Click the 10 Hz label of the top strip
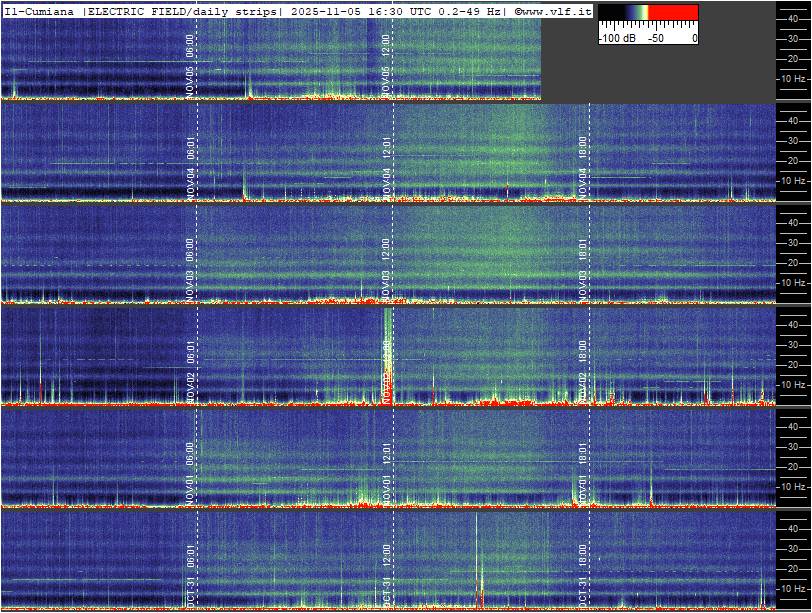812x613 pixels. (x=793, y=78)
